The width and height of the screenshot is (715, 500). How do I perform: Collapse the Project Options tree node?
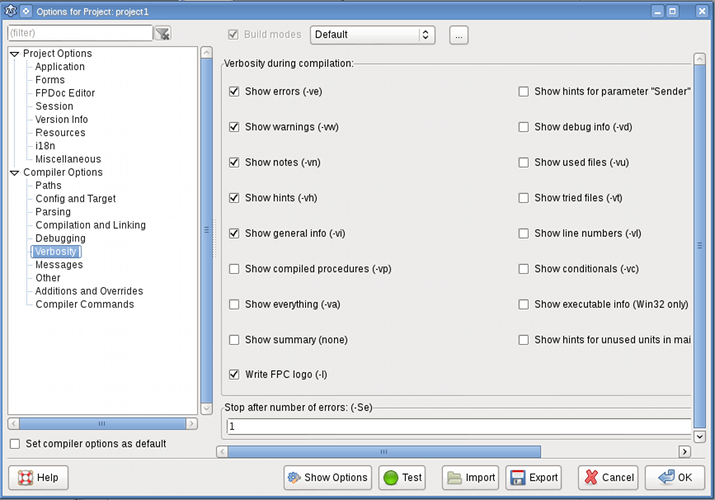click(14, 54)
